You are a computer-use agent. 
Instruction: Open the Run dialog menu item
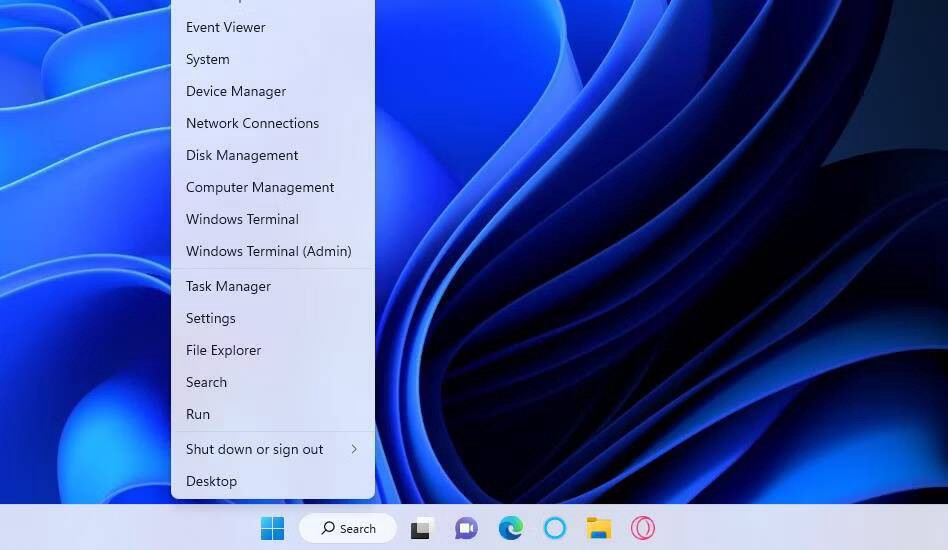pos(273,415)
